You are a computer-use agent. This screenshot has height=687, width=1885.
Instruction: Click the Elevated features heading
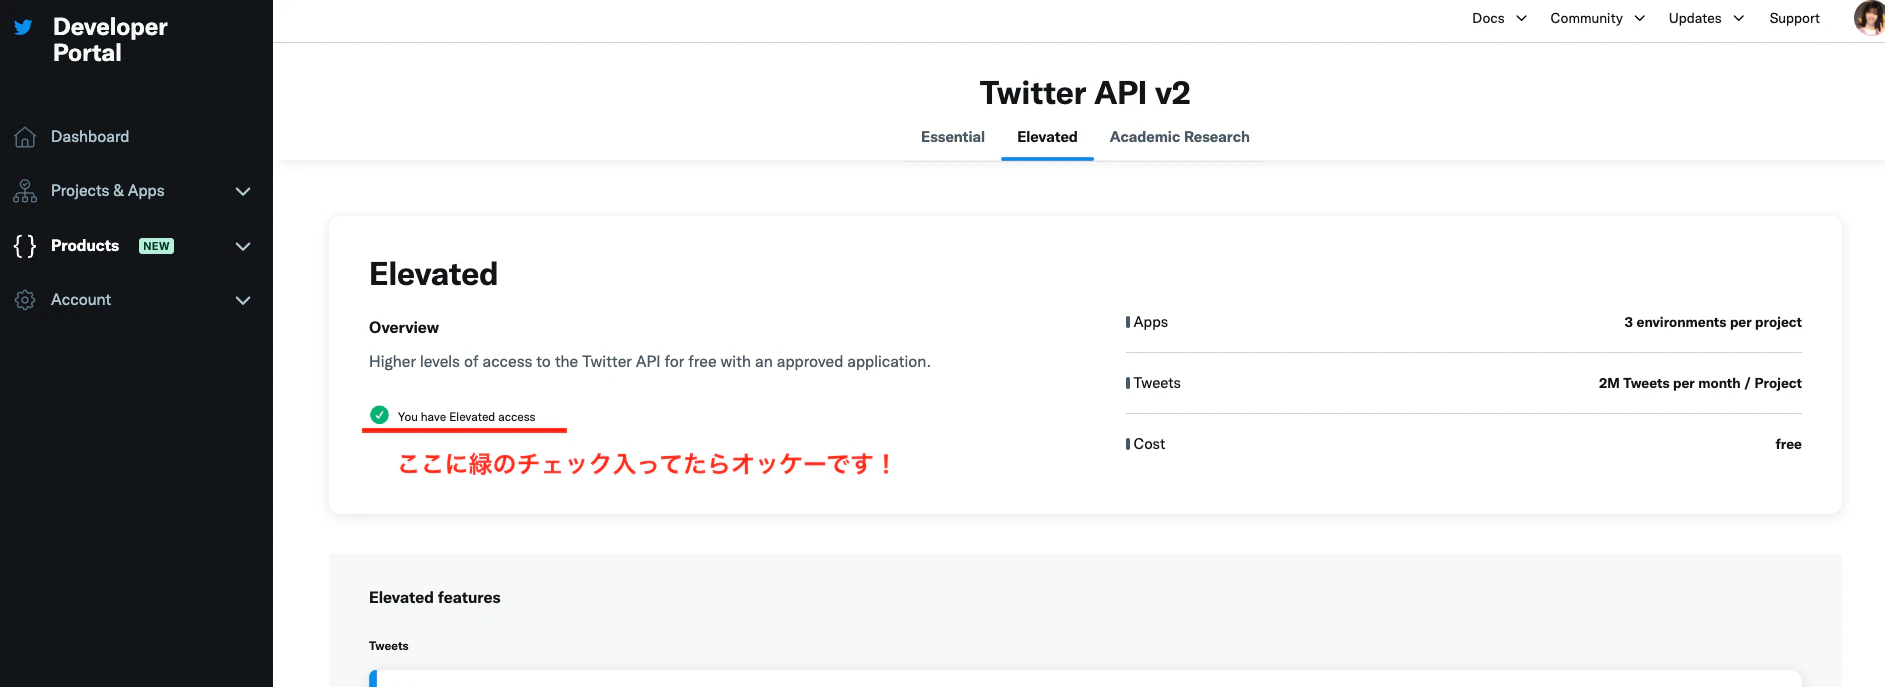(x=435, y=598)
